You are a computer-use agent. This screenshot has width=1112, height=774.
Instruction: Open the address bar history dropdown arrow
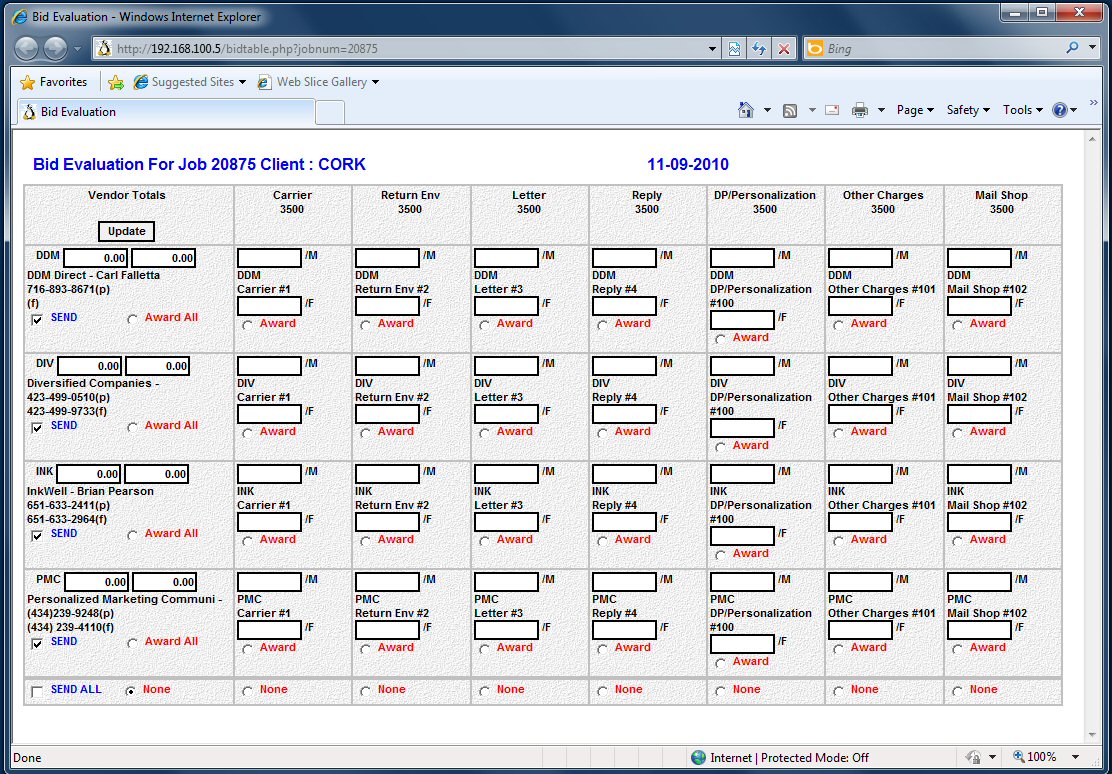pos(712,49)
